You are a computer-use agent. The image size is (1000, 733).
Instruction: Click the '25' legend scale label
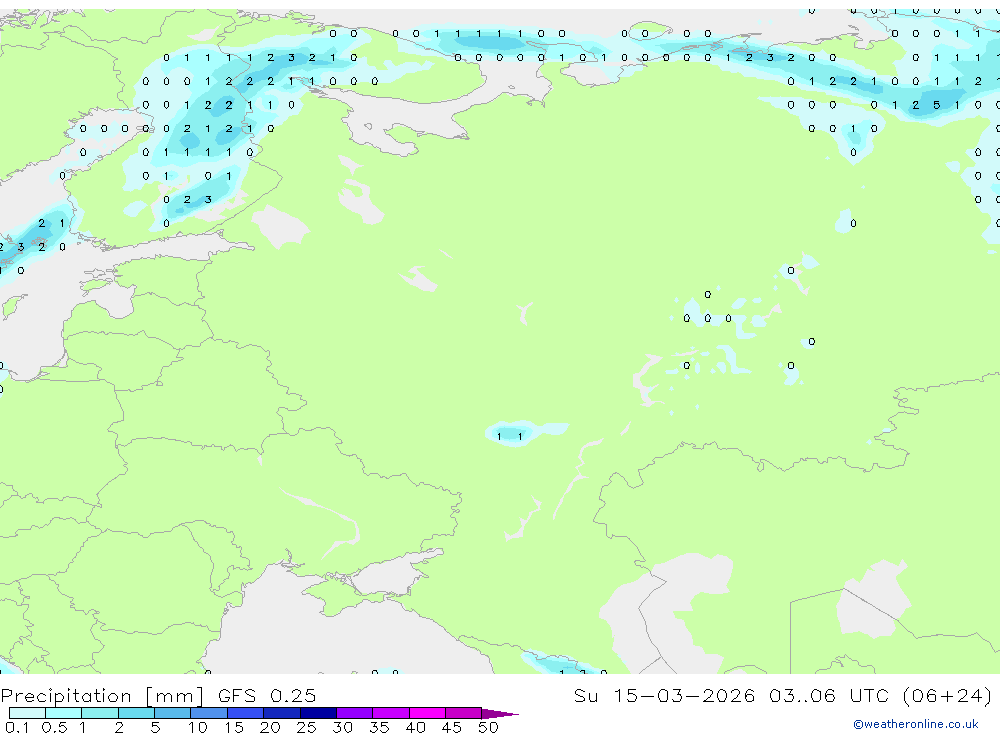306,727
